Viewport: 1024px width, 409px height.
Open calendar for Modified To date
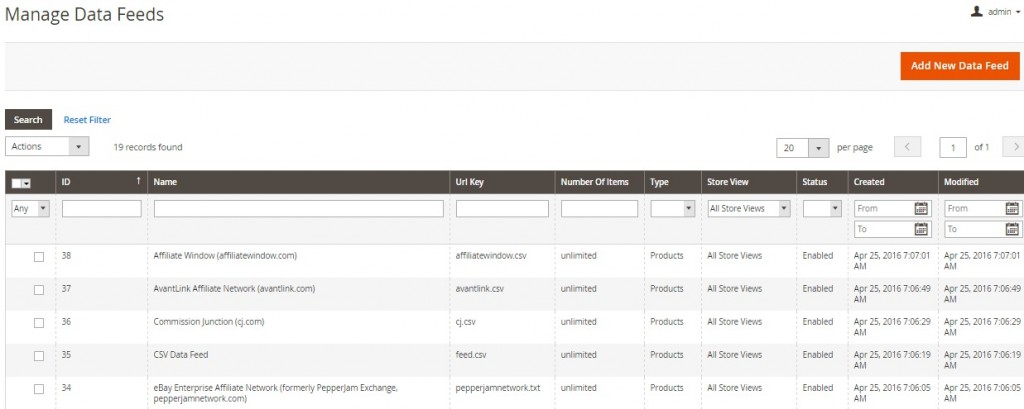[x=1011, y=230]
